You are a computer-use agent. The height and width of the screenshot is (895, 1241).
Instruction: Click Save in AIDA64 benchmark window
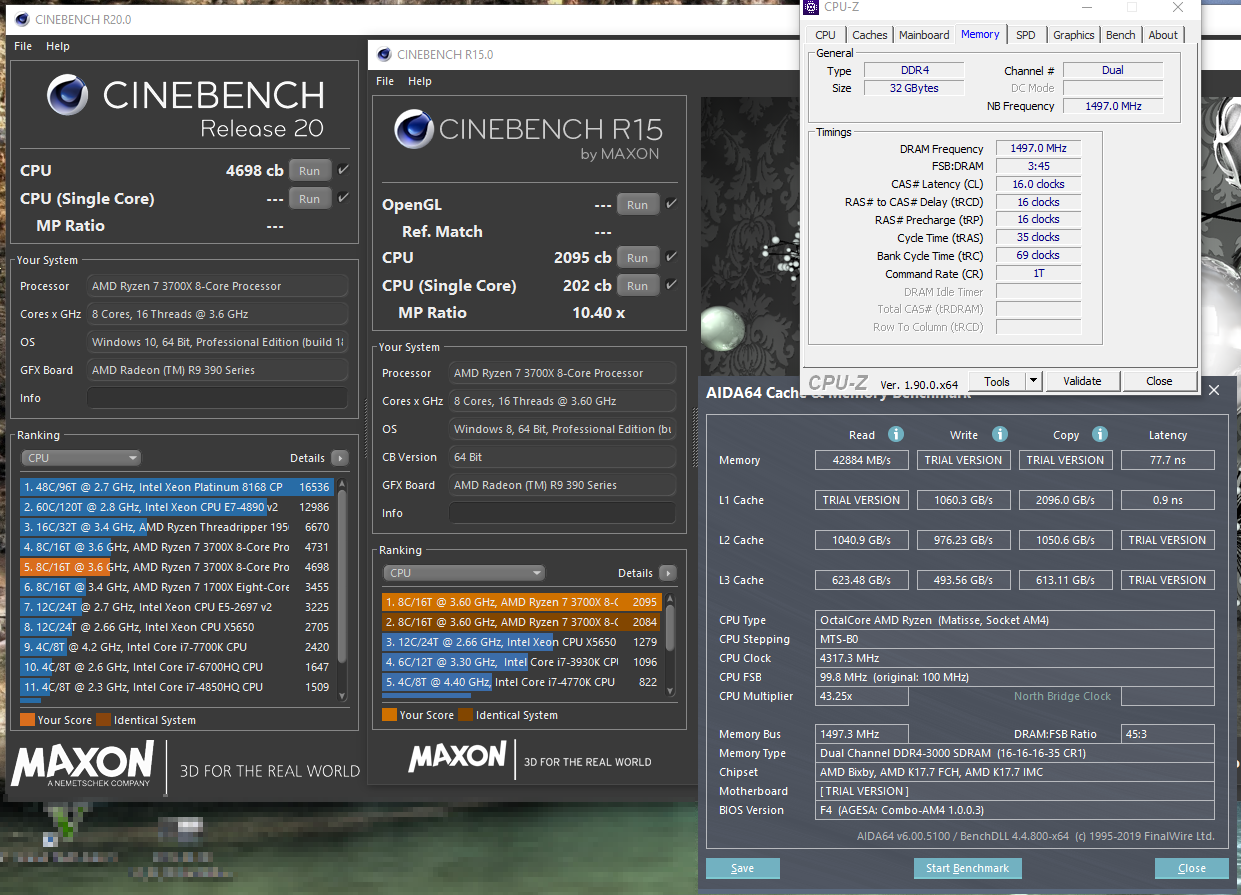[x=742, y=868]
